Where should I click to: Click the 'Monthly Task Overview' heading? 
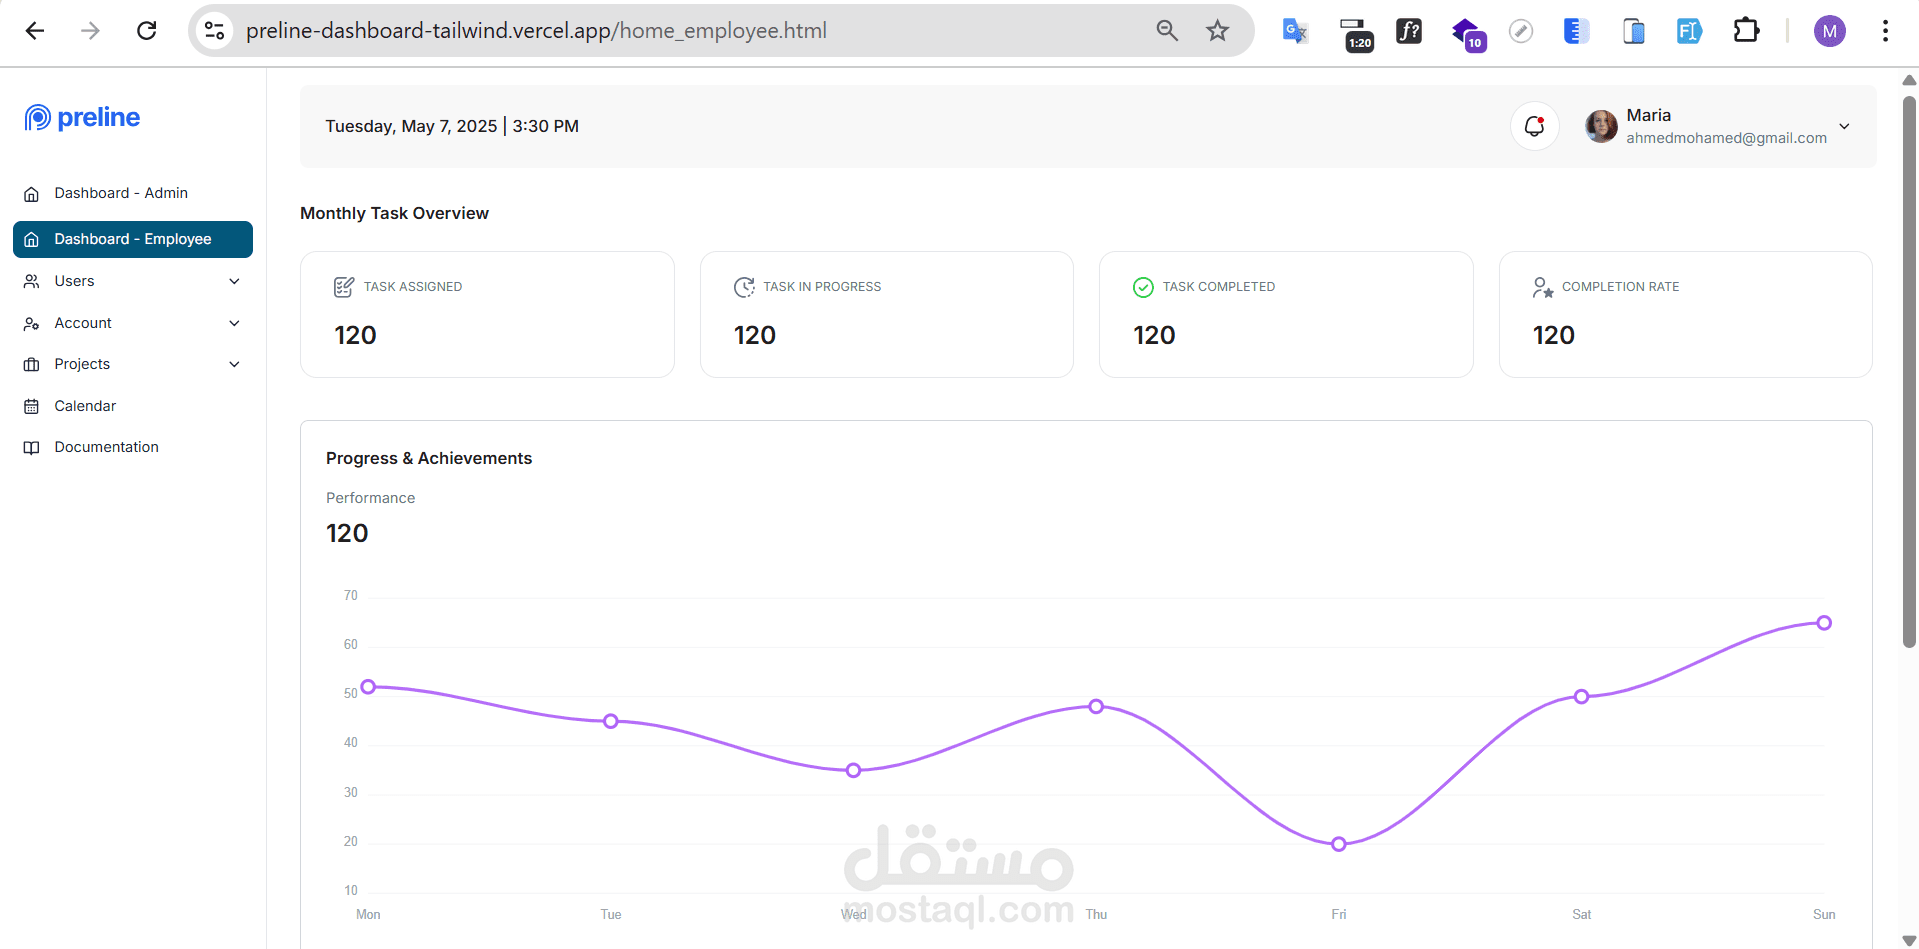coord(394,213)
